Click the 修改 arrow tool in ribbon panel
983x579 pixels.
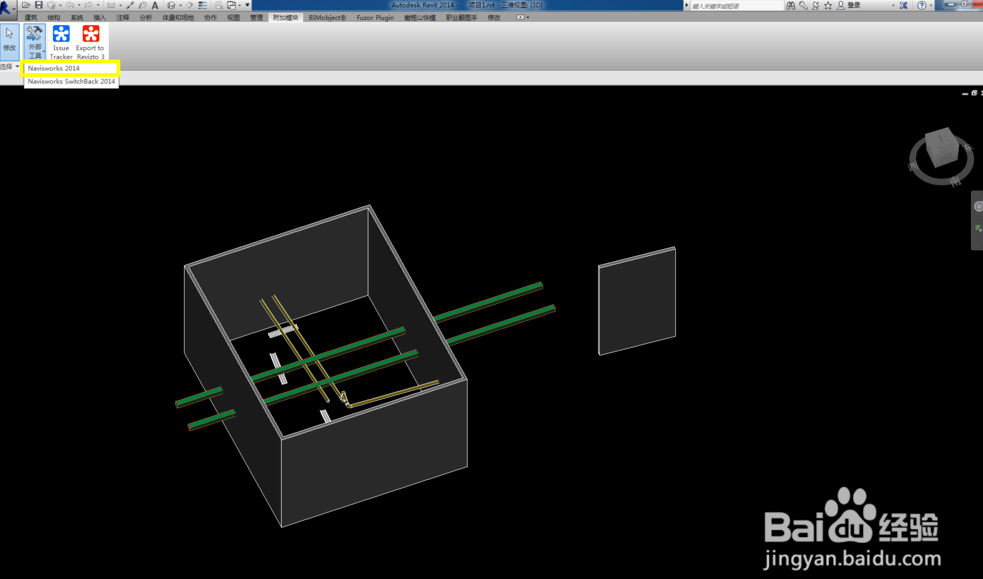9,41
